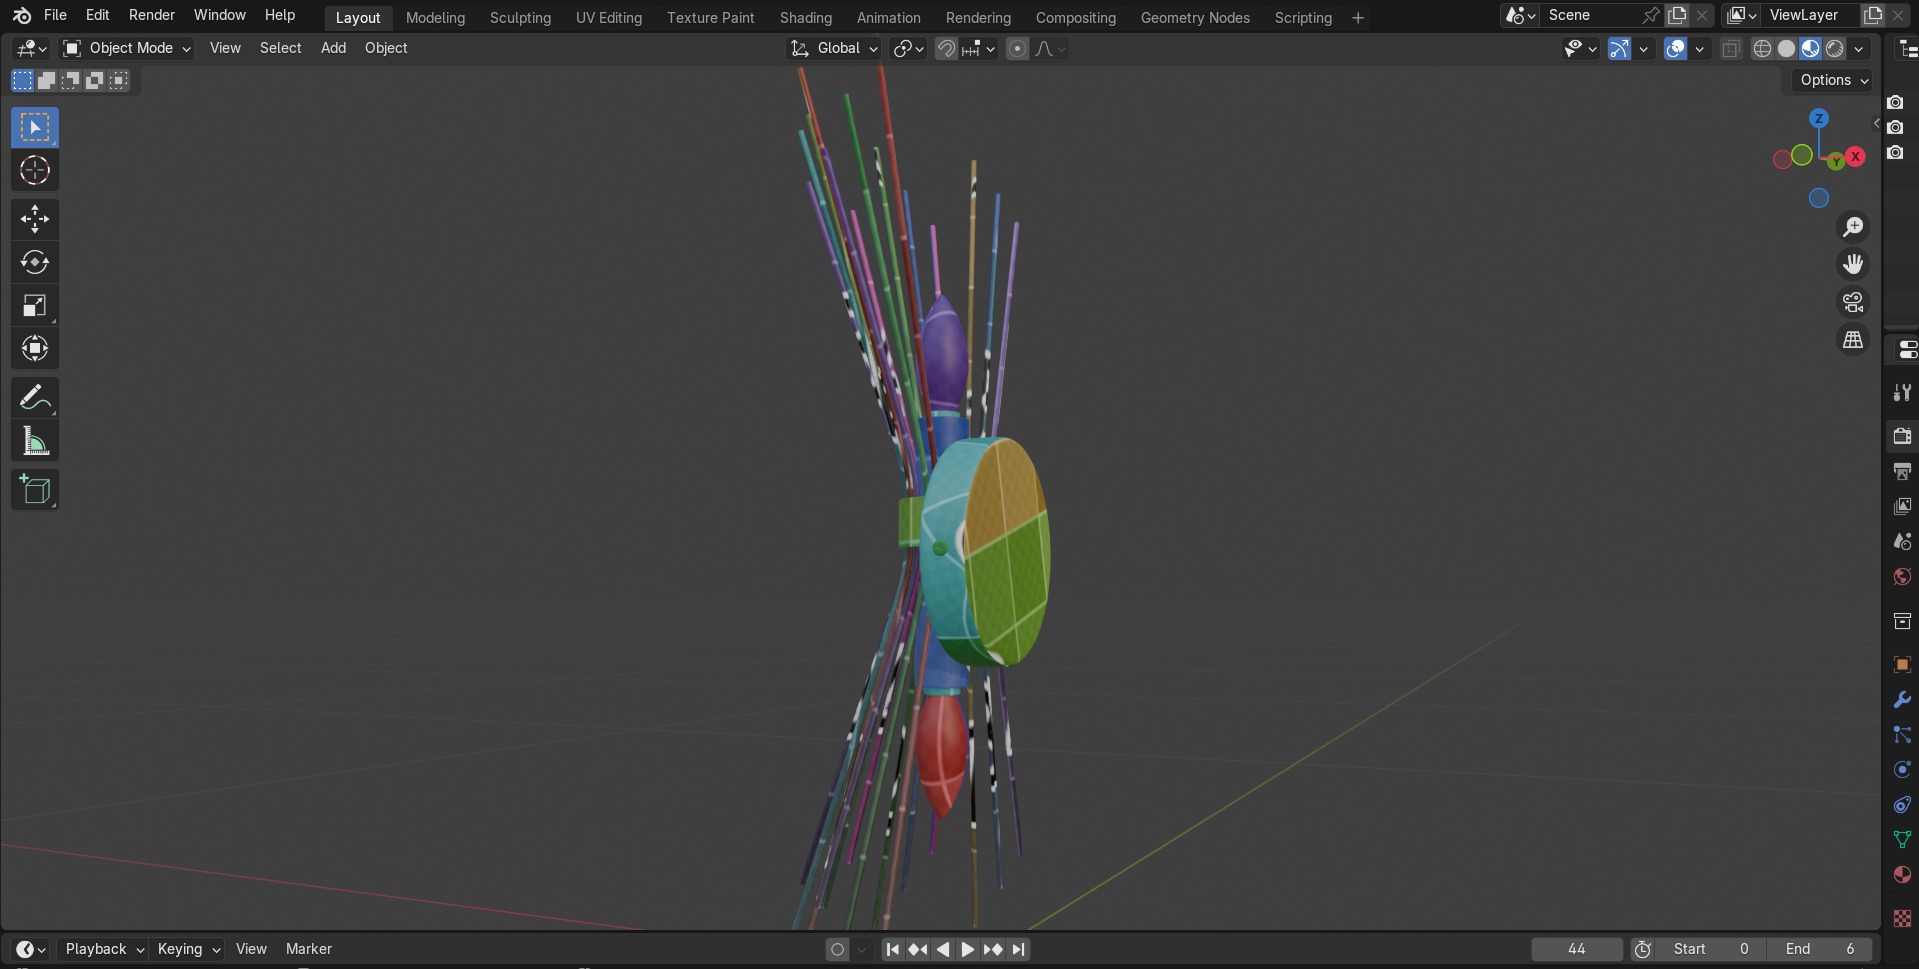
Task: Open the Output properties tab
Action: point(1902,471)
